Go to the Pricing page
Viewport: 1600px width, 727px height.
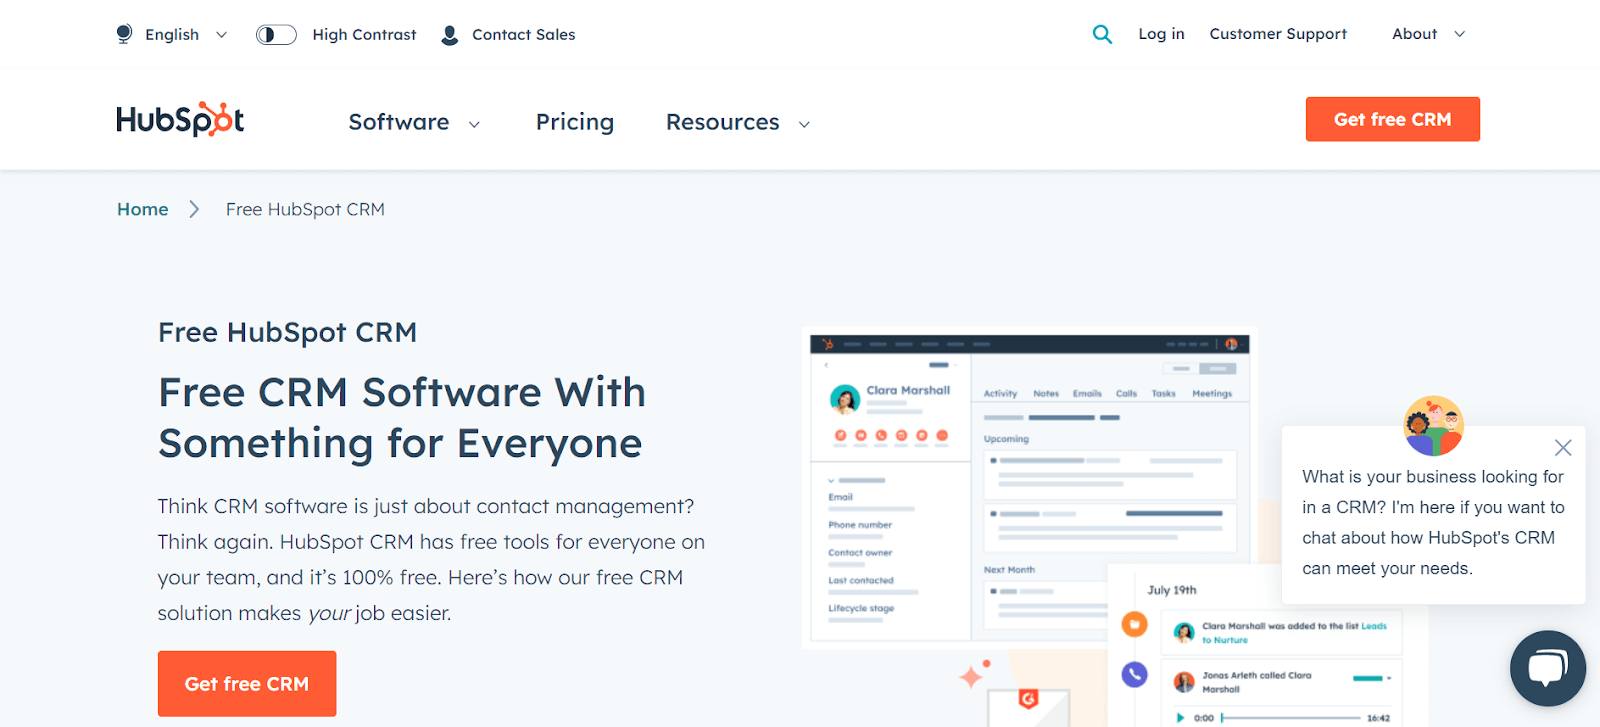[575, 122]
